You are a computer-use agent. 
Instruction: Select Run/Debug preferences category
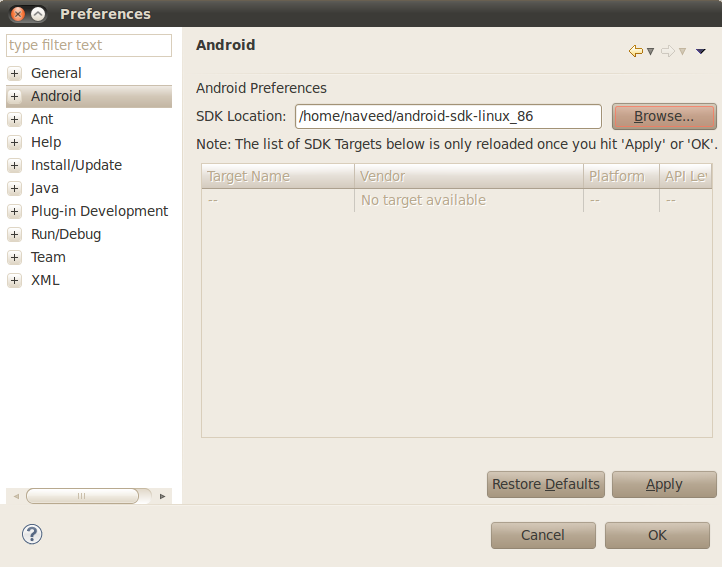click(x=66, y=234)
